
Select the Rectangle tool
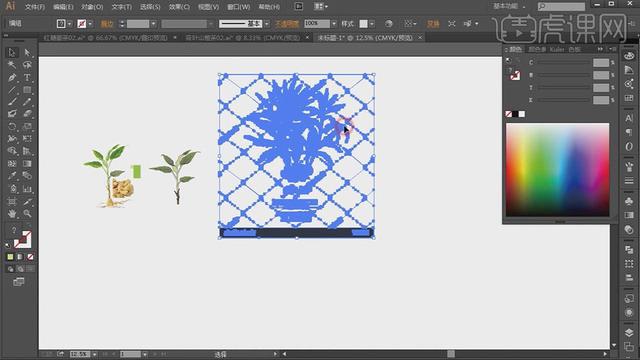tap(27, 90)
